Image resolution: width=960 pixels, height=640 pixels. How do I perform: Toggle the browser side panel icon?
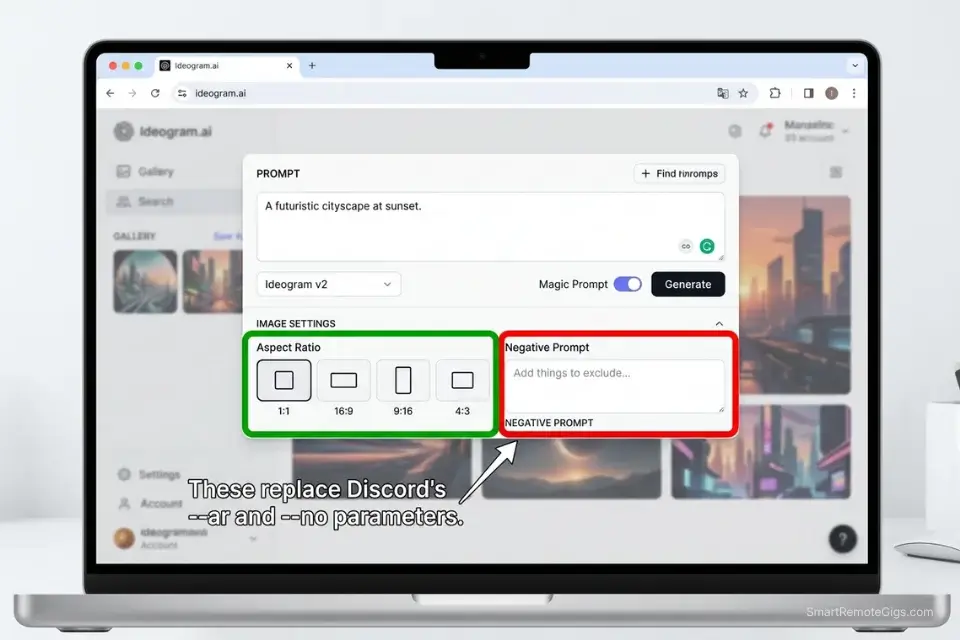809,93
